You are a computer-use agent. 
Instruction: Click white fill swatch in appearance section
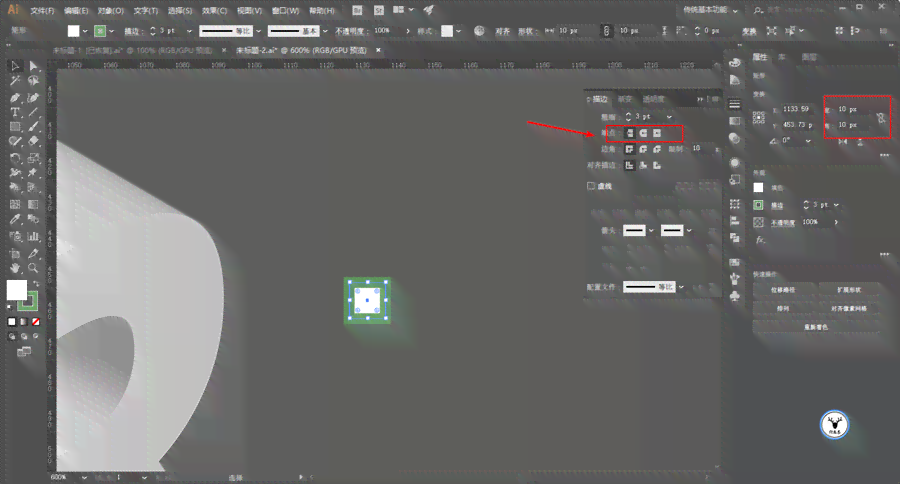click(758, 188)
